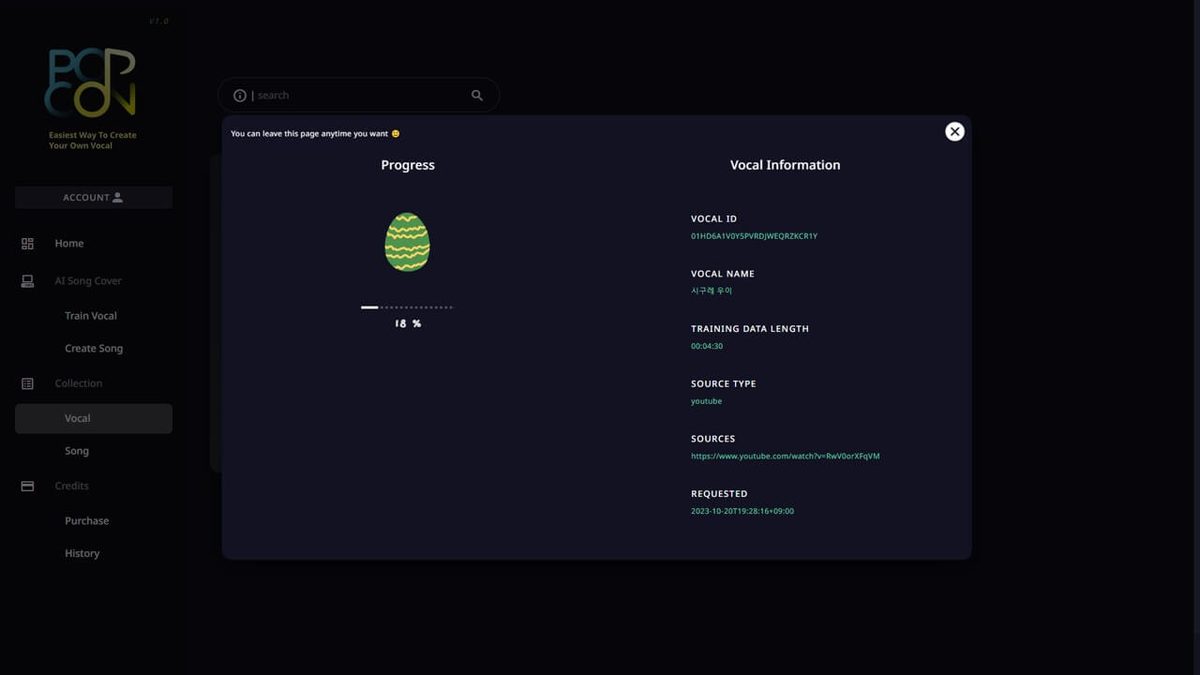Open the Account button
Screen dimensions: 1200x675
[94, 197]
